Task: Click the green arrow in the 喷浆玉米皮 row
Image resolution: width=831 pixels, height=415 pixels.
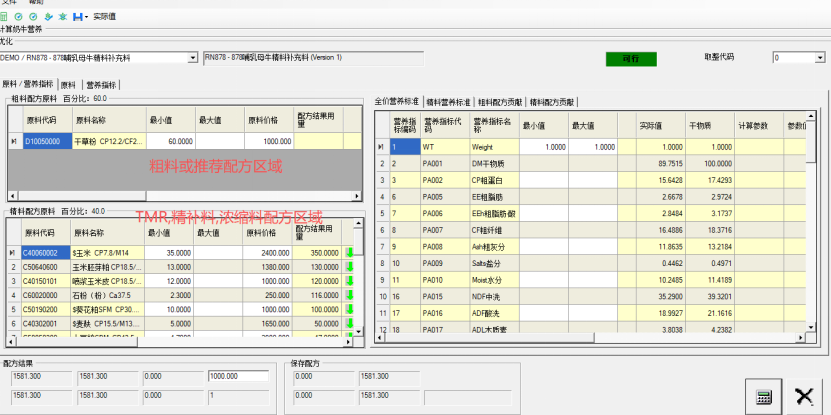Action: pos(349,281)
